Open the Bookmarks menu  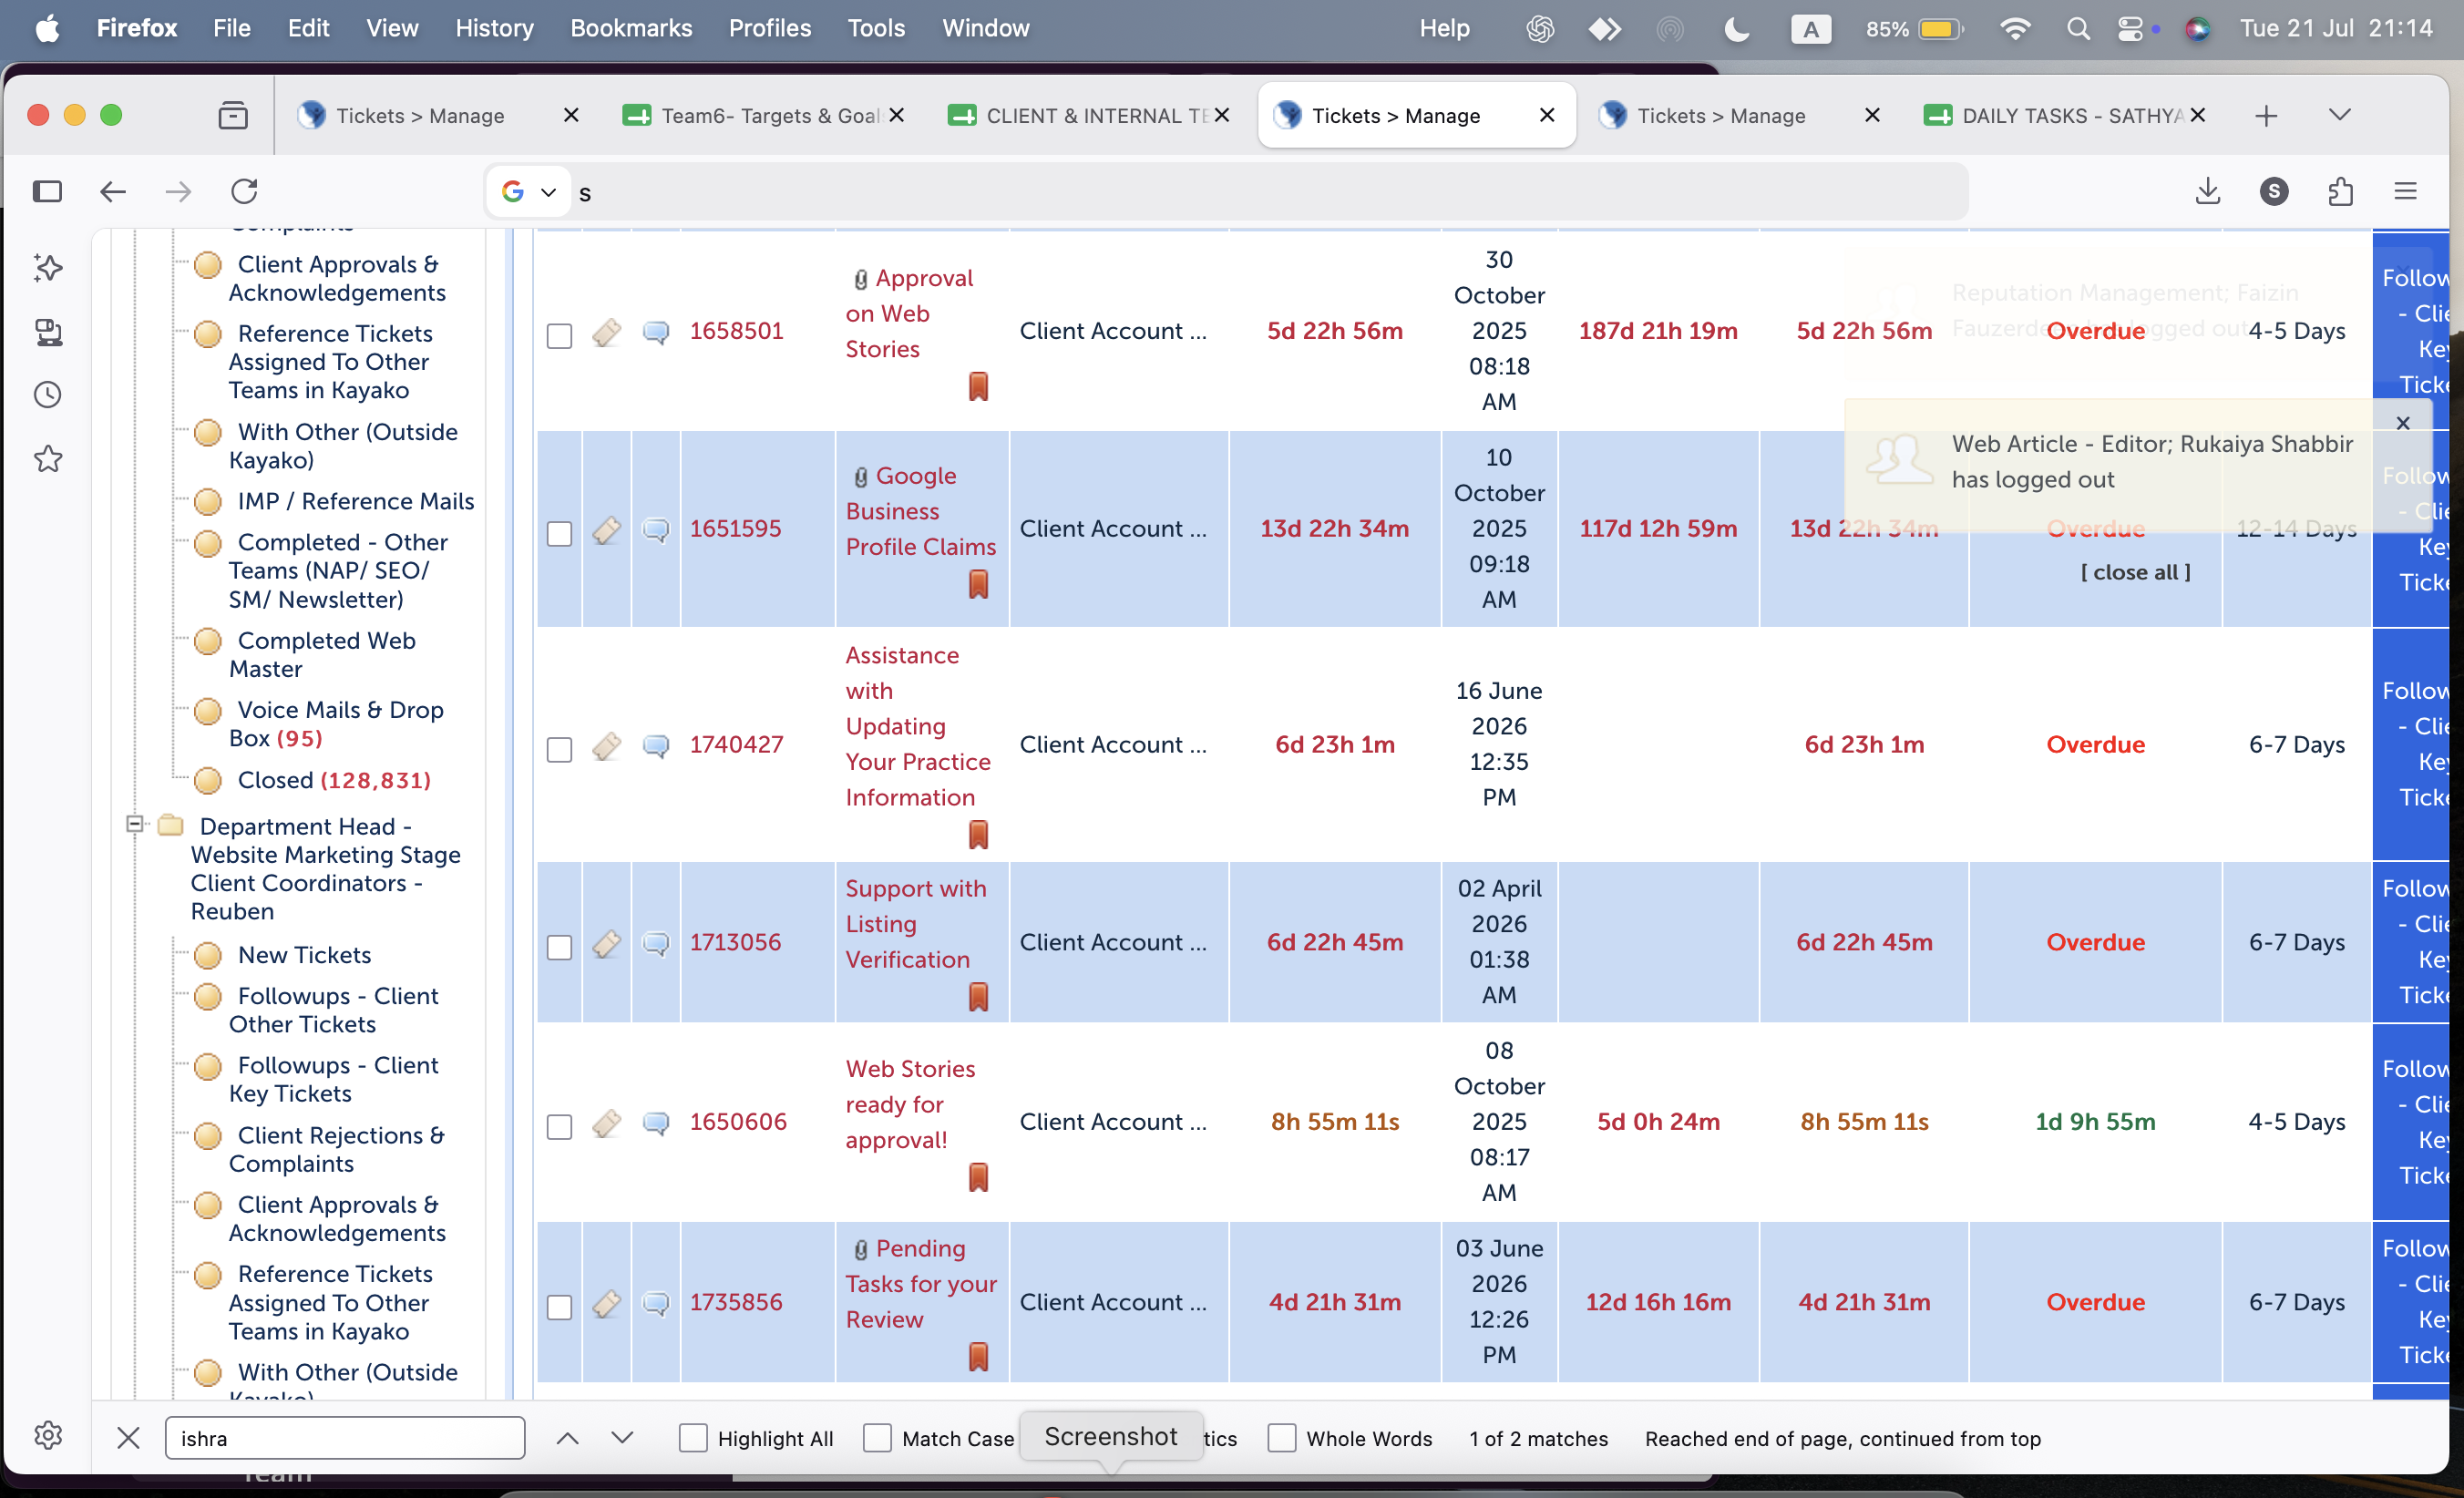click(631, 28)
